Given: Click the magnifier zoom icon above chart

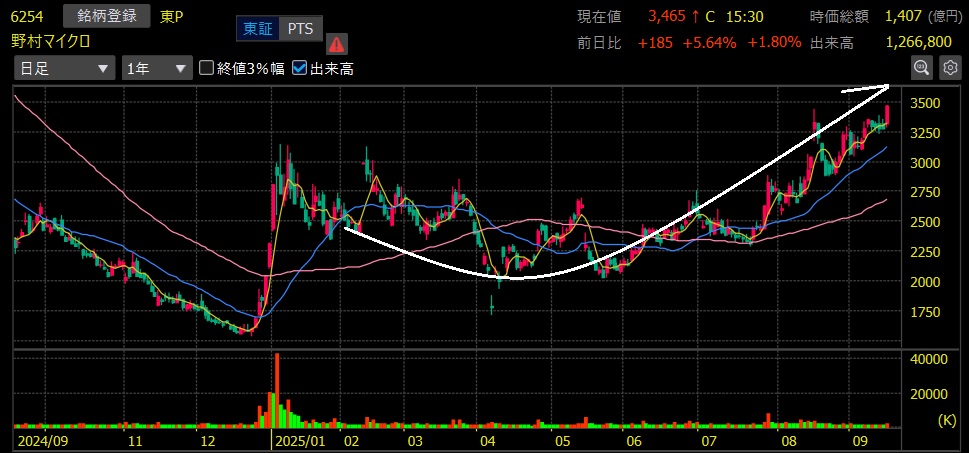Looking at the screenshot, I should click(920, 67).
